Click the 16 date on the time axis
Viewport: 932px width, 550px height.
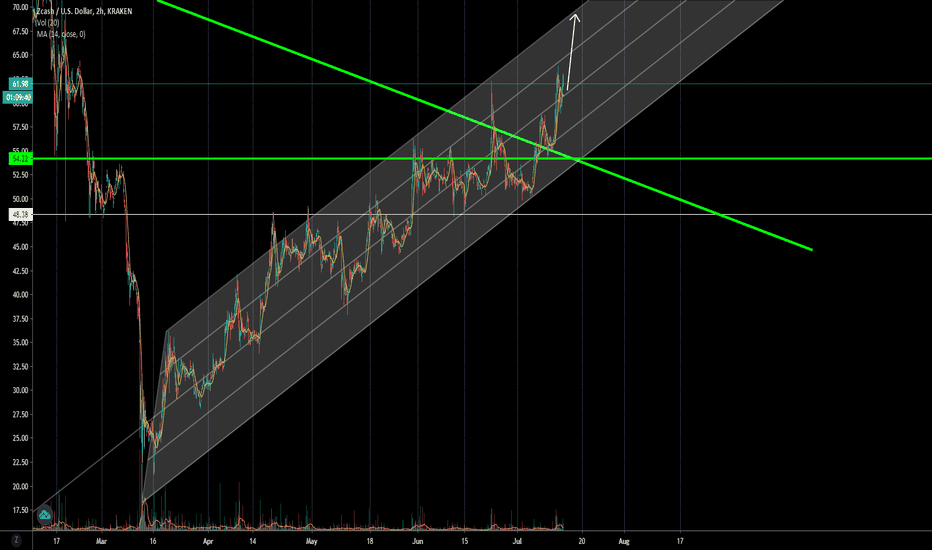[x=153, y=542]
